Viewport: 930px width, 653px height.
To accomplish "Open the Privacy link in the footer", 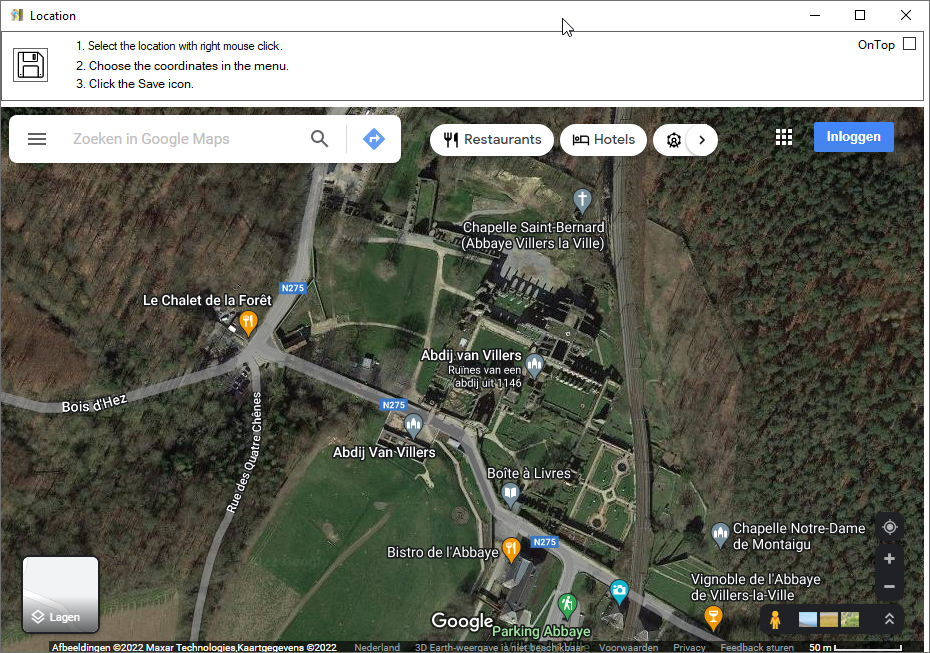I will click(x=689, y=647).
